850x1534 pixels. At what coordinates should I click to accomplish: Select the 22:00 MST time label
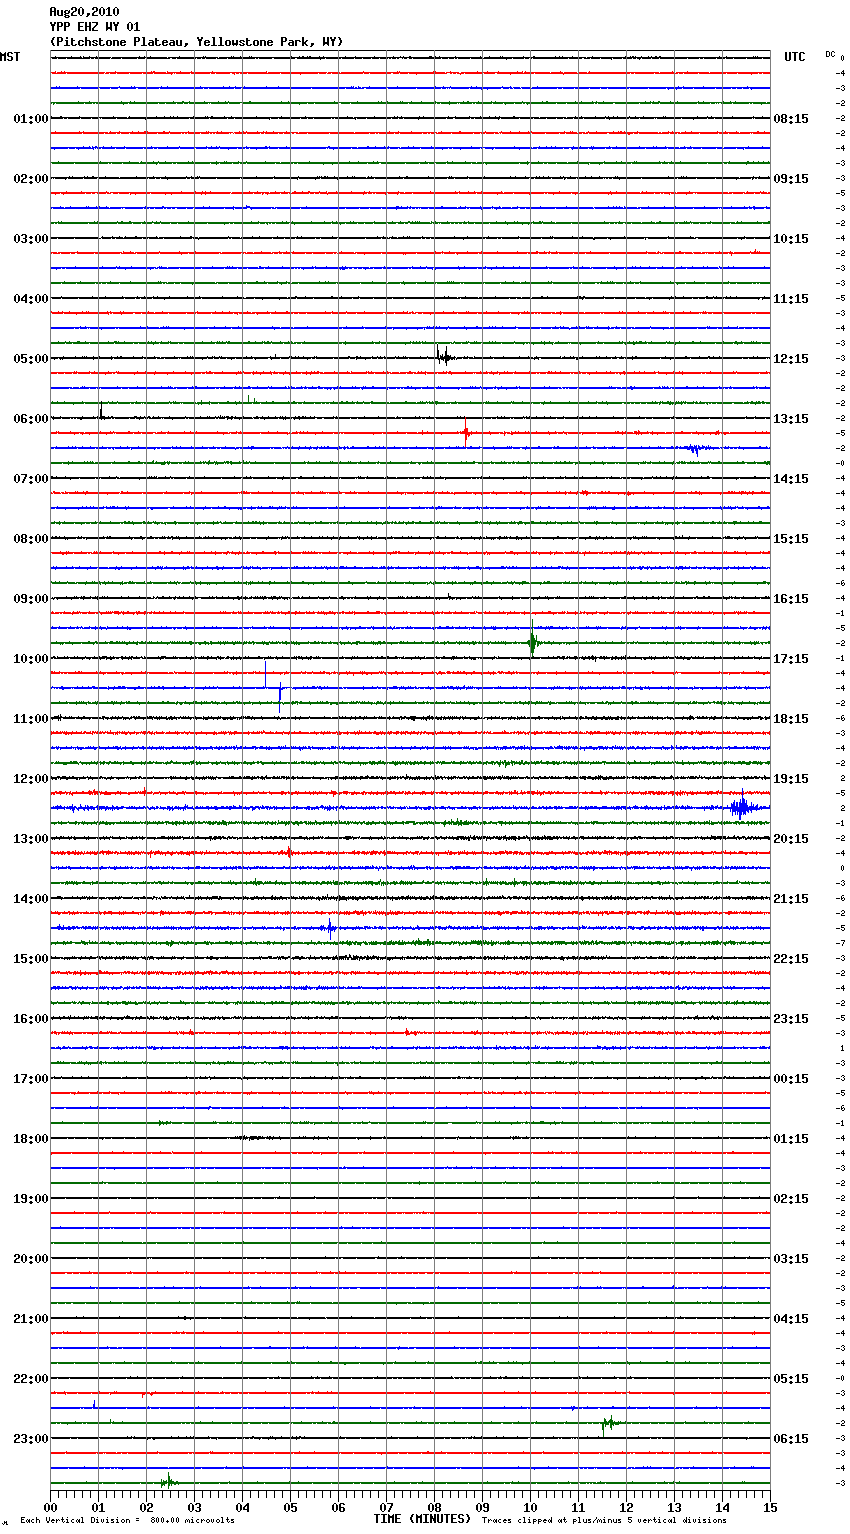[31, 1379]
